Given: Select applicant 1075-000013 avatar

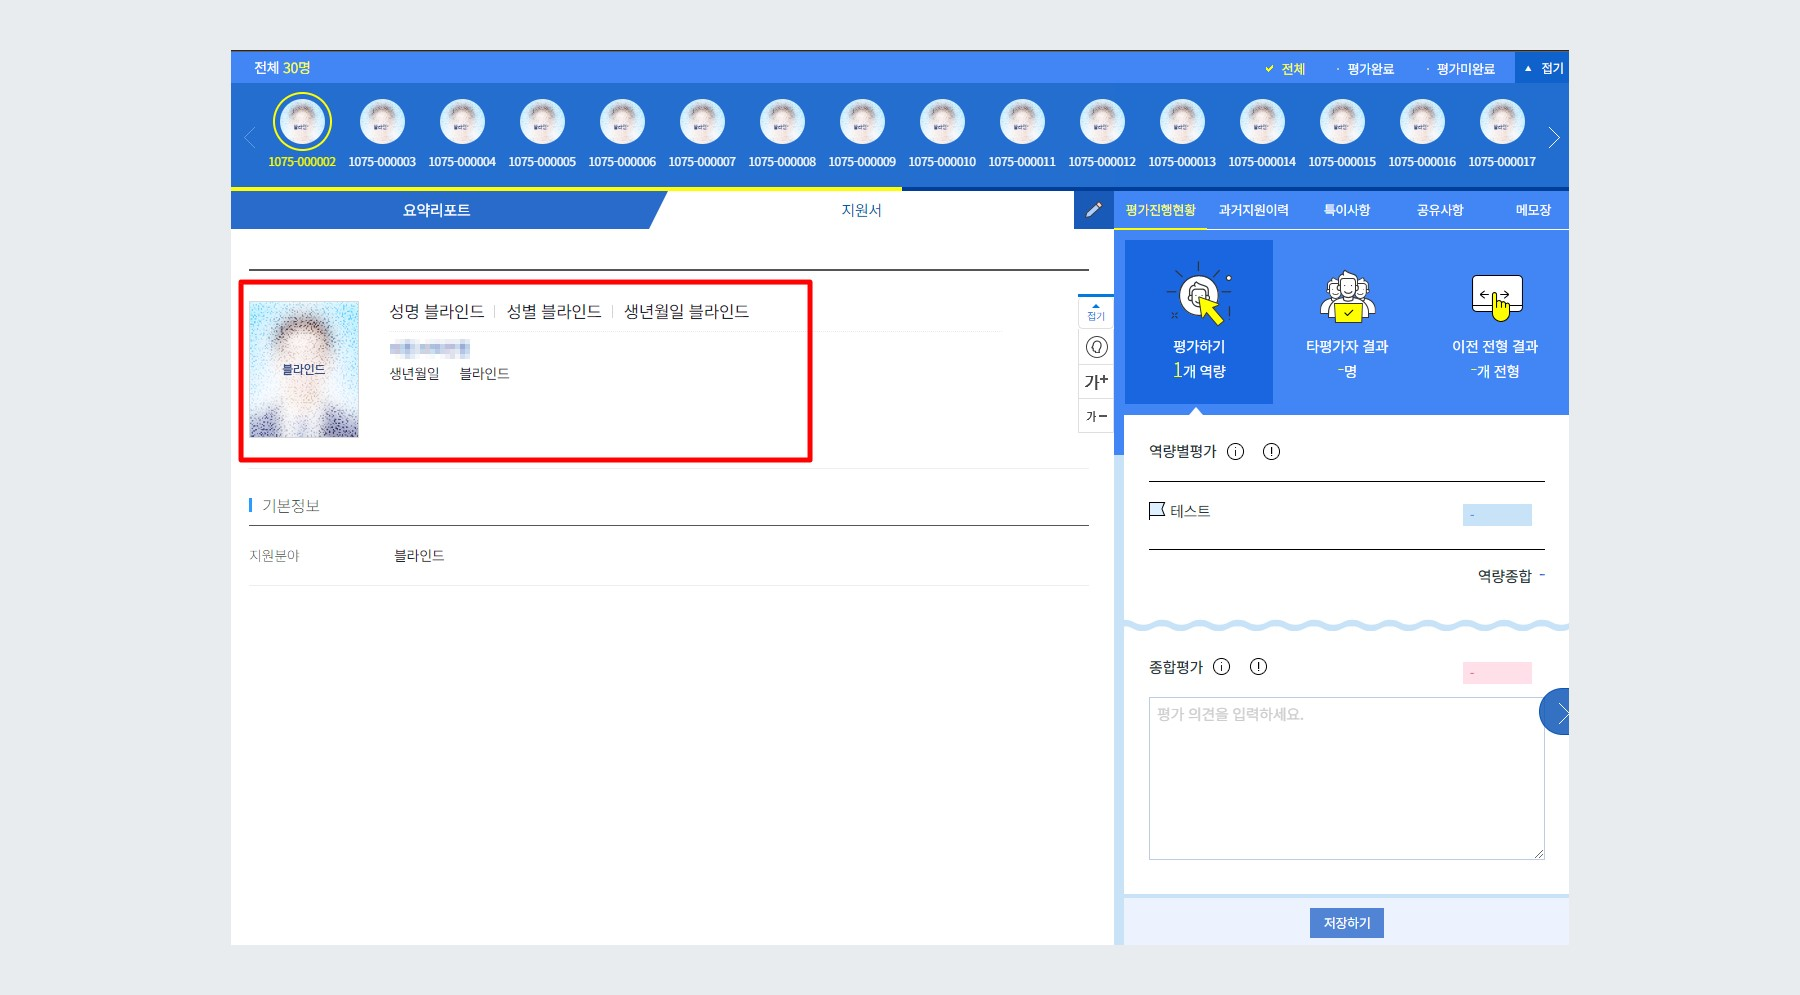Looking at the screenshot, I should tap(1182, 122).
